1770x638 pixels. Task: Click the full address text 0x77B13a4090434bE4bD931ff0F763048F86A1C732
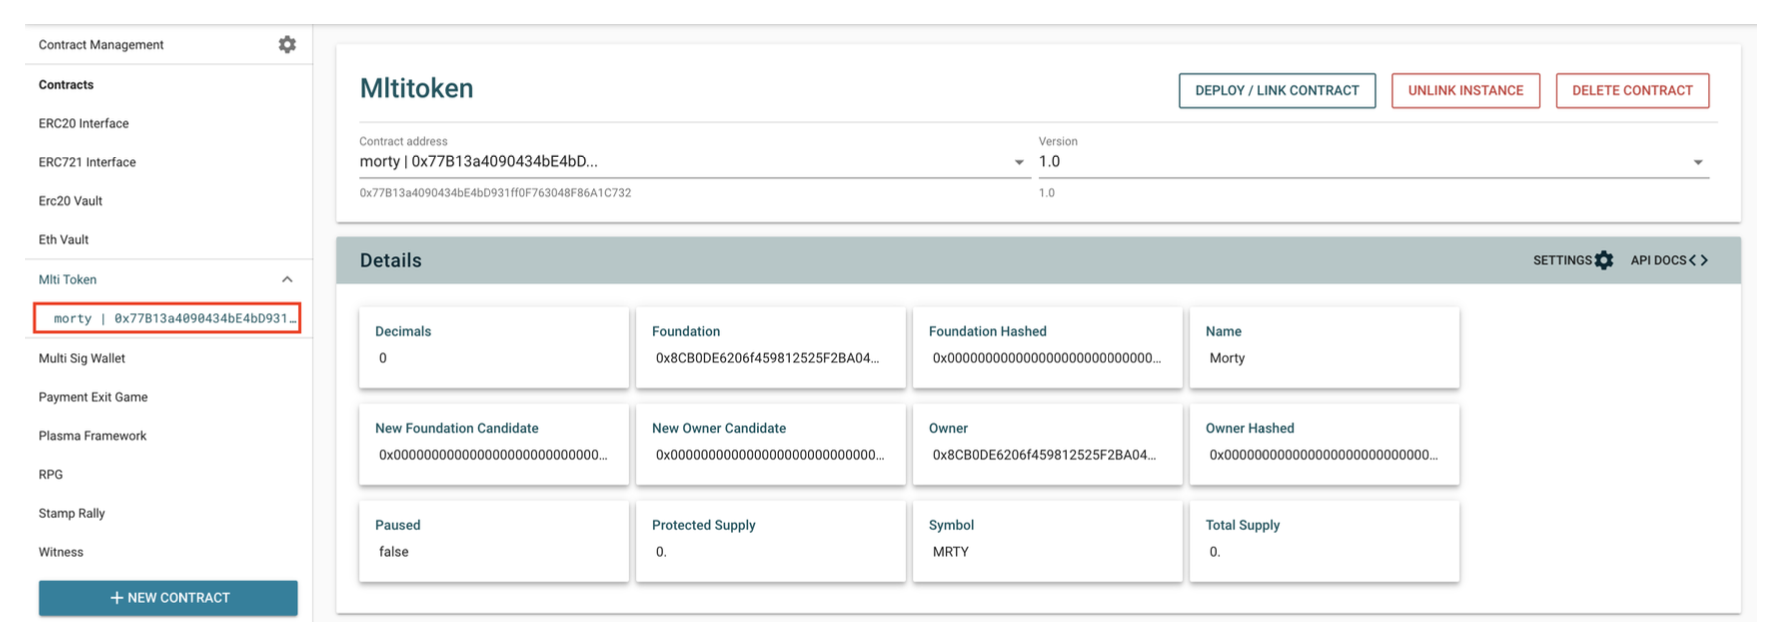pos(495,193)
